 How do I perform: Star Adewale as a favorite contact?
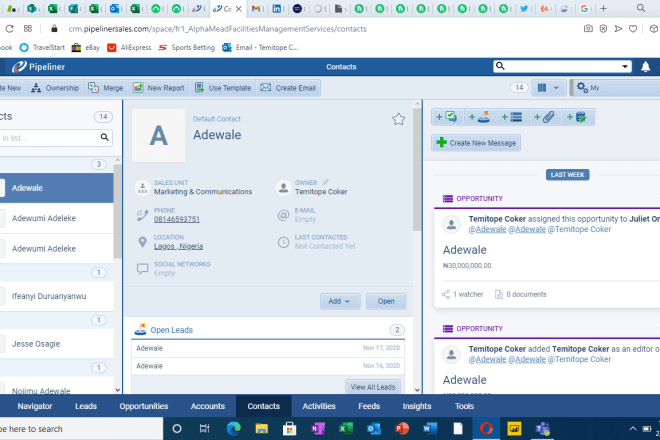[x=398, y=119]
